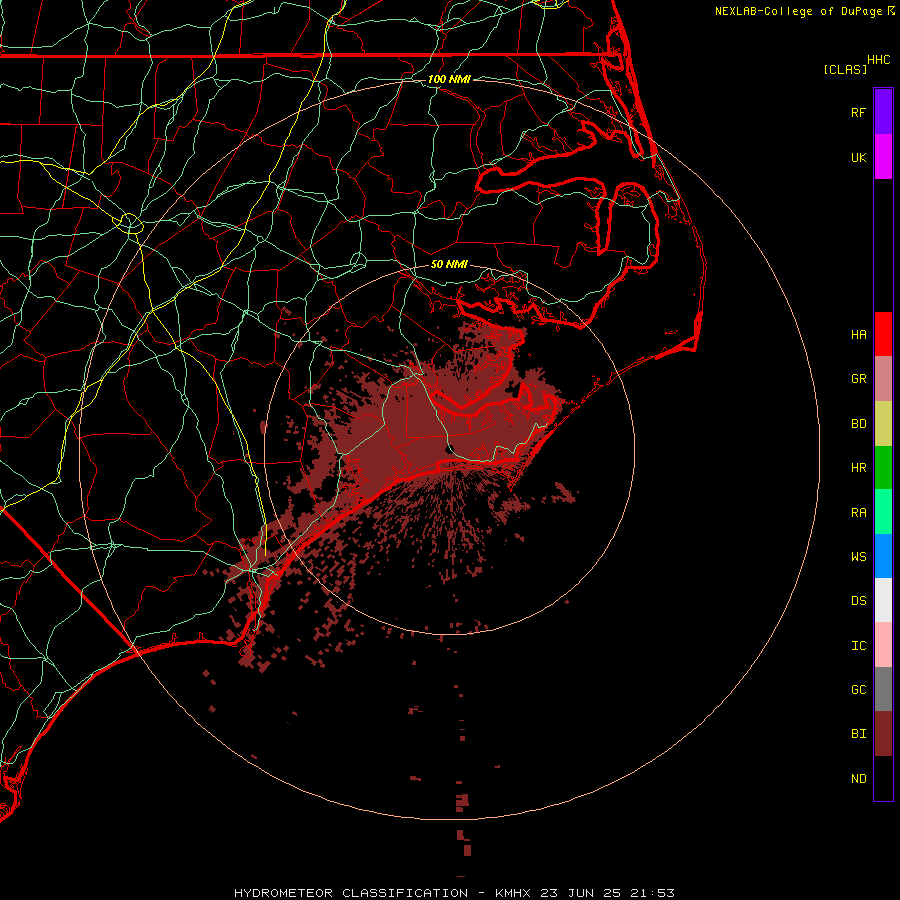Click the HA red legend swatch

[x=883, y=334]
